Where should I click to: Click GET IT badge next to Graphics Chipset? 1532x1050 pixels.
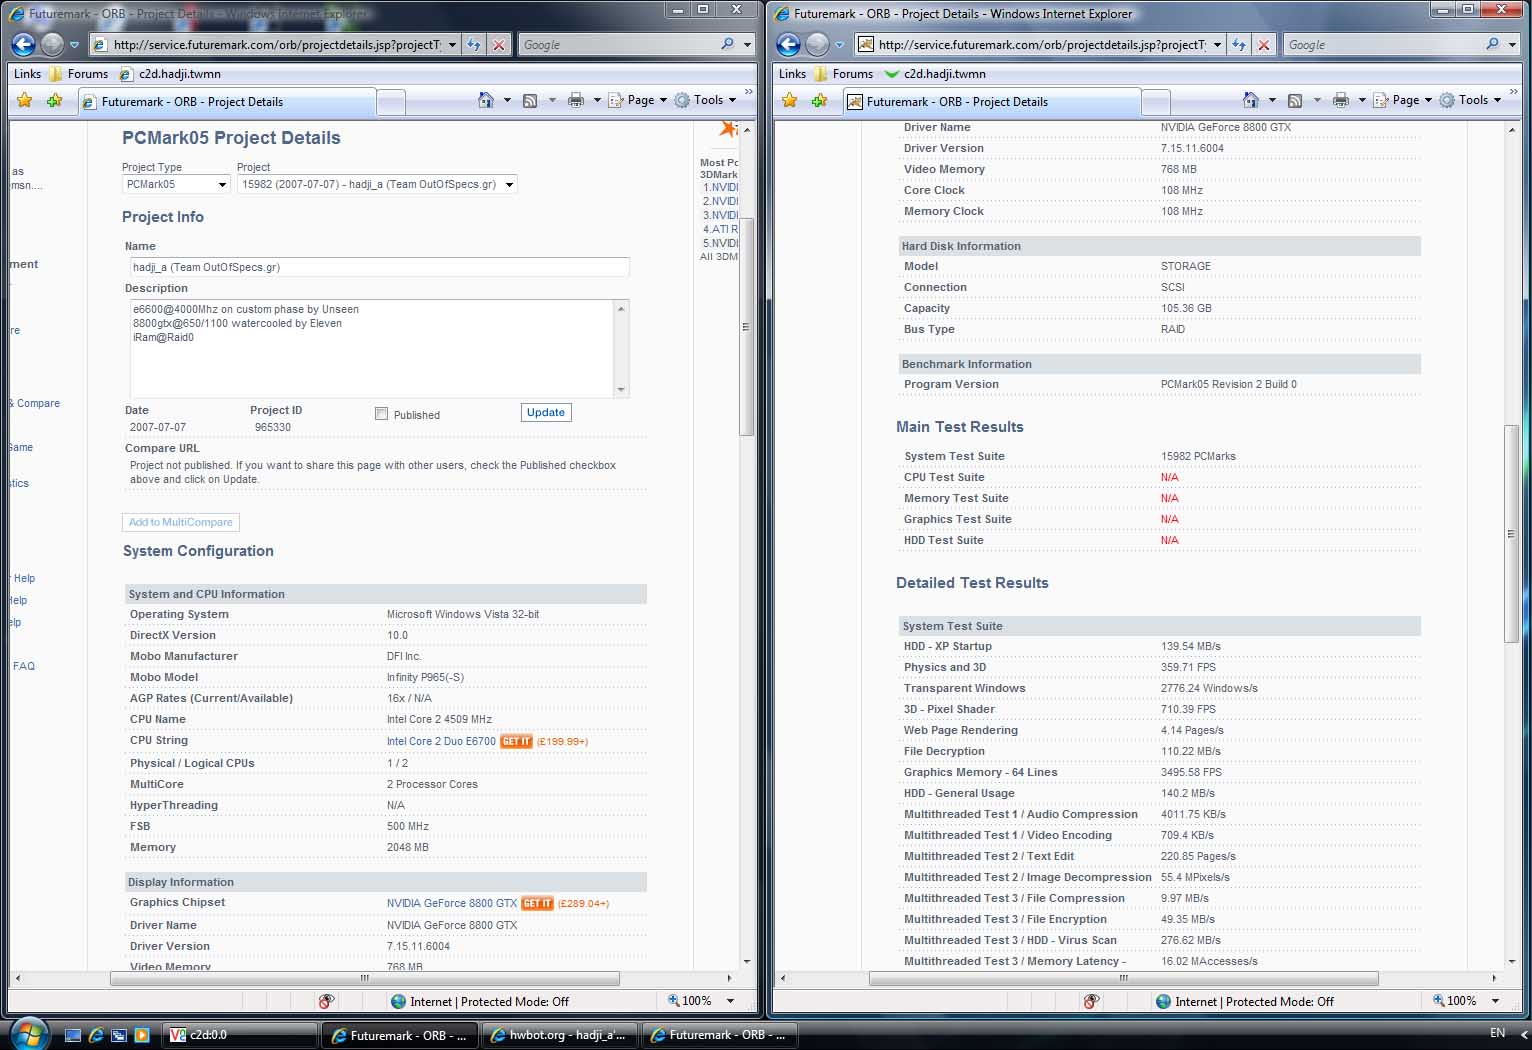(537, 903)
